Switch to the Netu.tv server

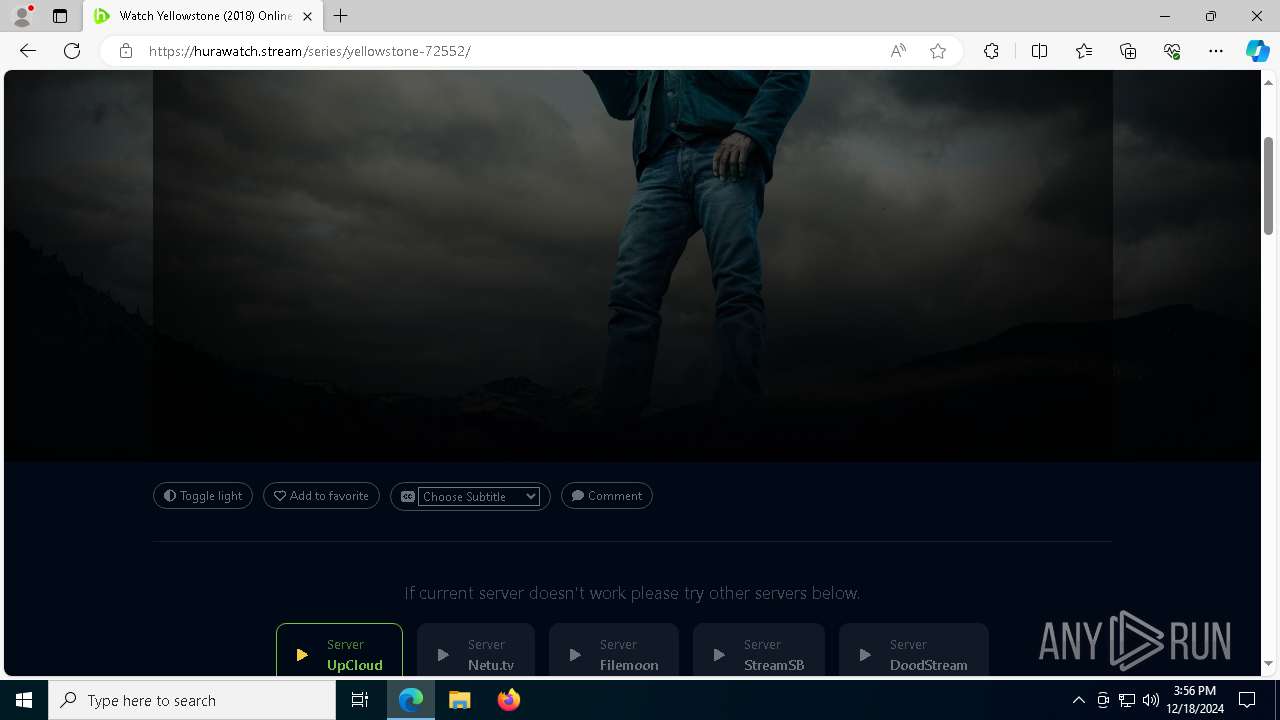point(476,650)
